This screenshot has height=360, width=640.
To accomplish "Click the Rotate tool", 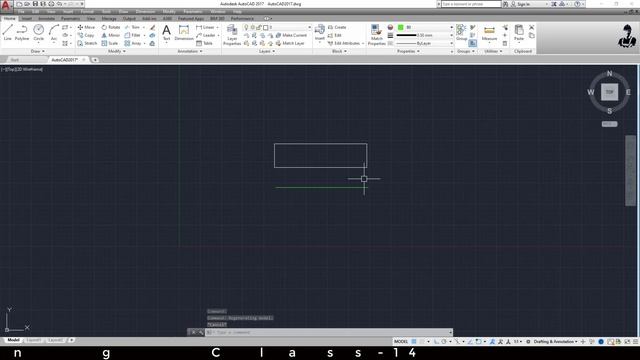I will click(111, 27).
